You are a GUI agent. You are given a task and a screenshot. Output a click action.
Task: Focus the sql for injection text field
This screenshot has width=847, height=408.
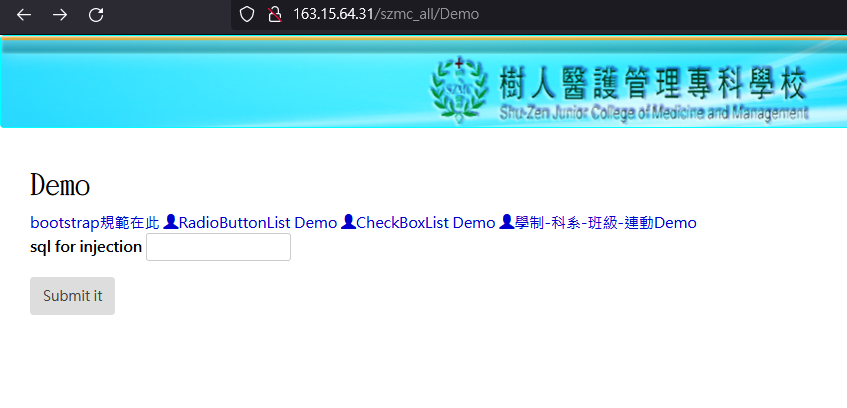pyautogui.click(x=218, y=247)
